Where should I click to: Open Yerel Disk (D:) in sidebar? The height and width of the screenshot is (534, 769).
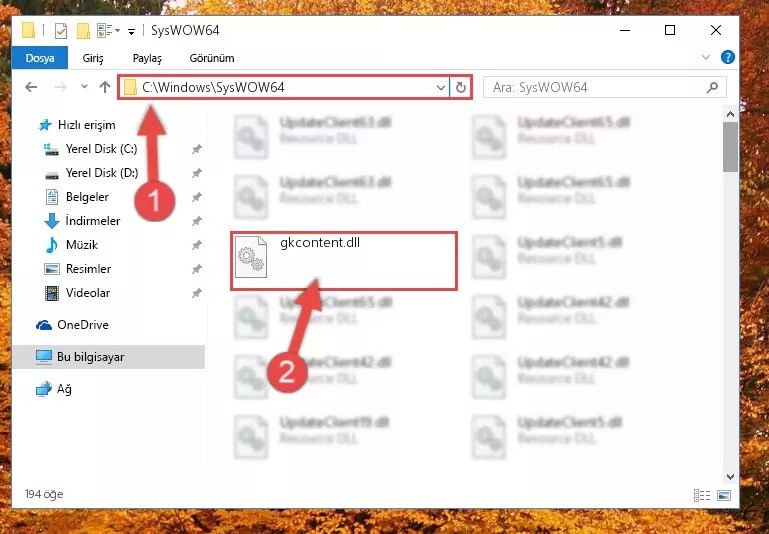[x=102, y=173]
